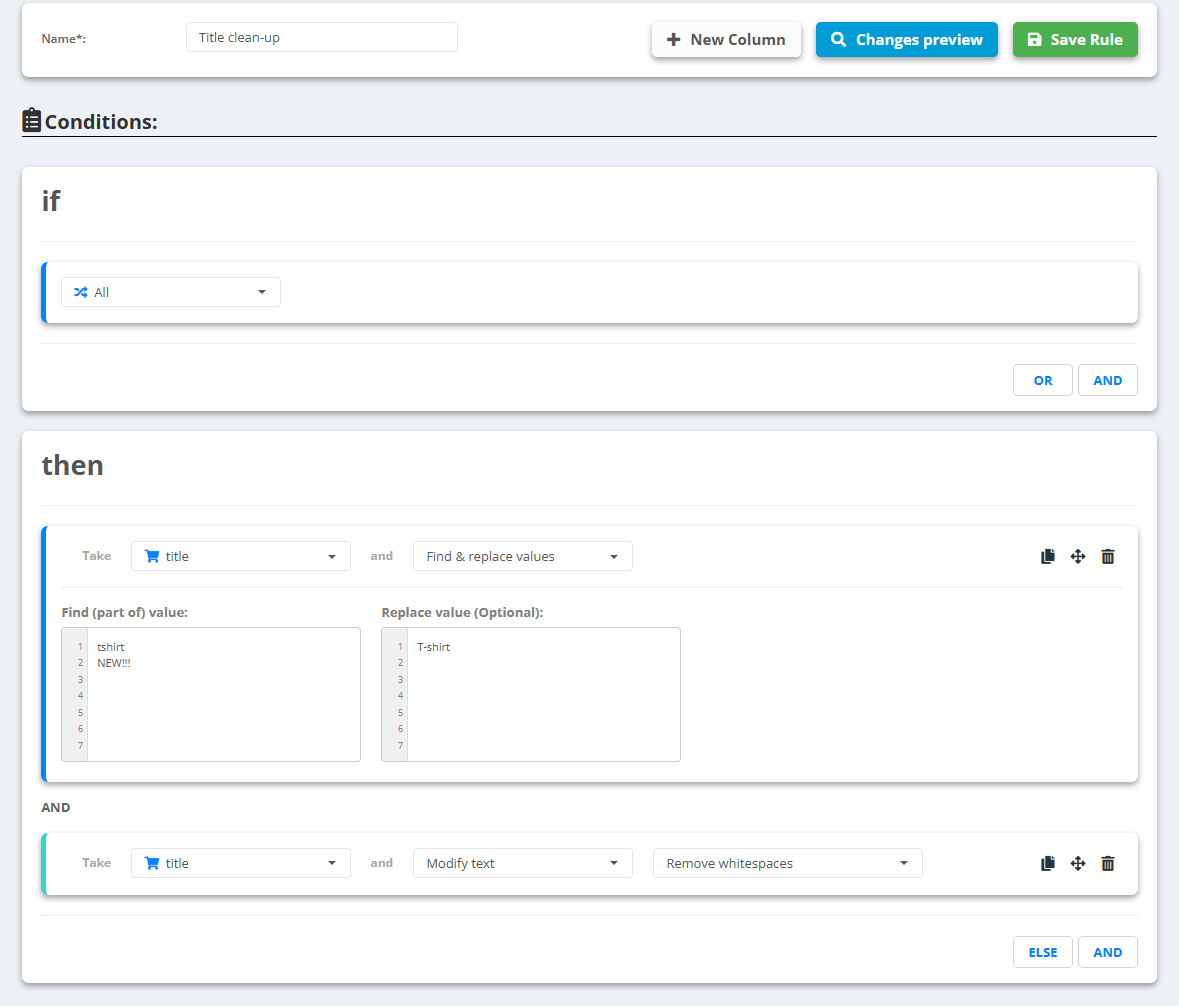Open title field dropdown in Find & replace row
Viewport: 1179px width, 1006px height.
click(241, 556)
